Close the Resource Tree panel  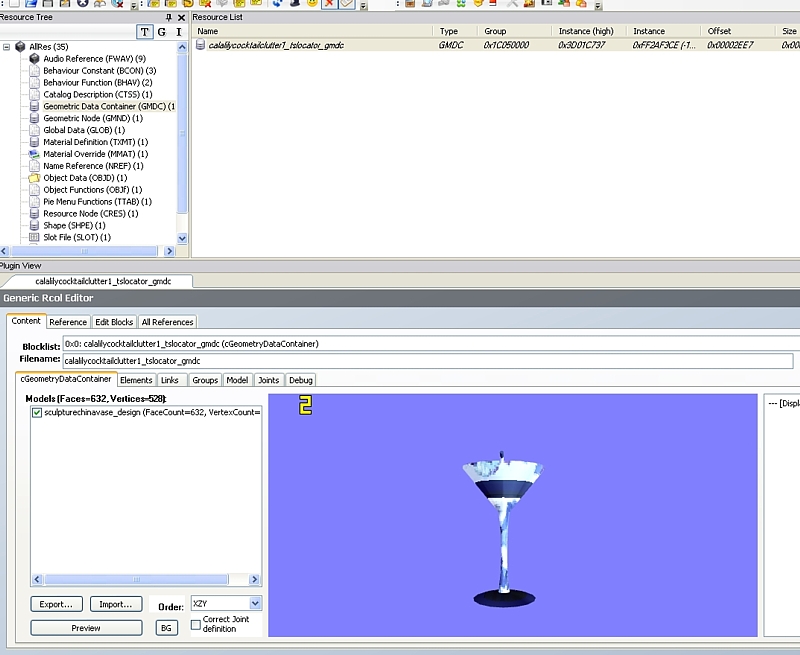pyautogui.click(x=181, y=17)
